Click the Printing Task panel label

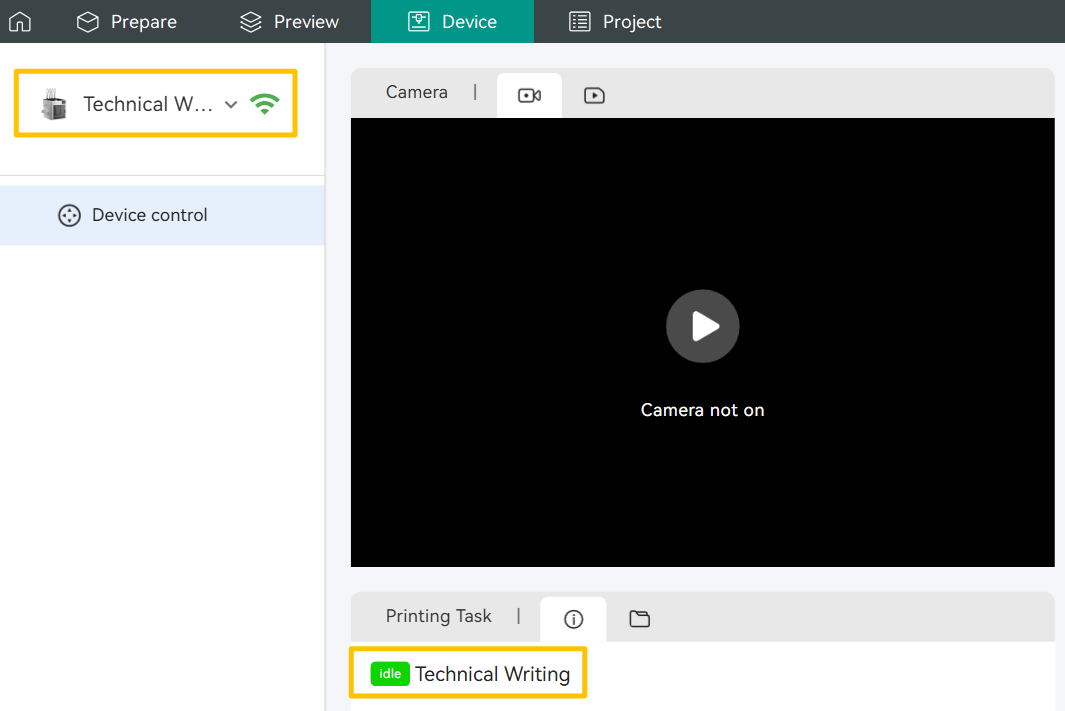pos(438,616)
